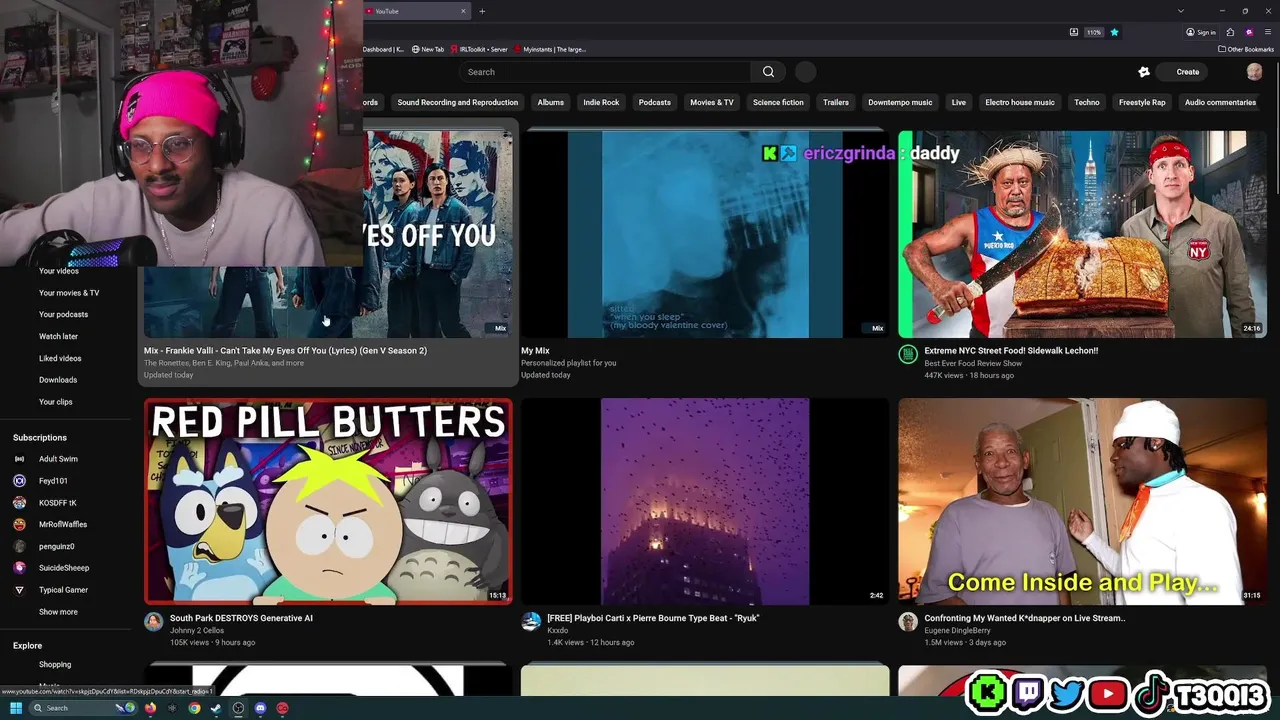Open SuicideSheeep subscription
1280x720 pixels.
[x=65, y=568]
